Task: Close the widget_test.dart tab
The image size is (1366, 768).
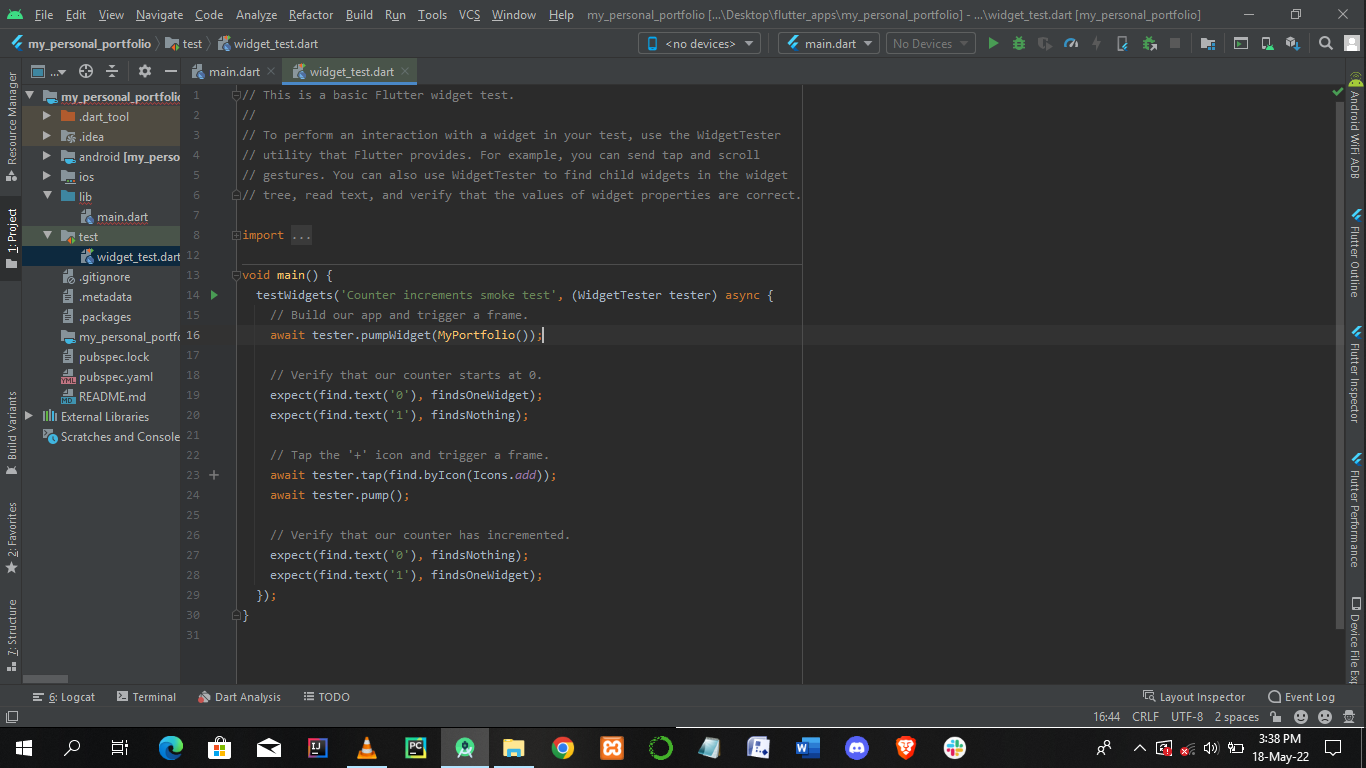Action: [x=405, y=71]
